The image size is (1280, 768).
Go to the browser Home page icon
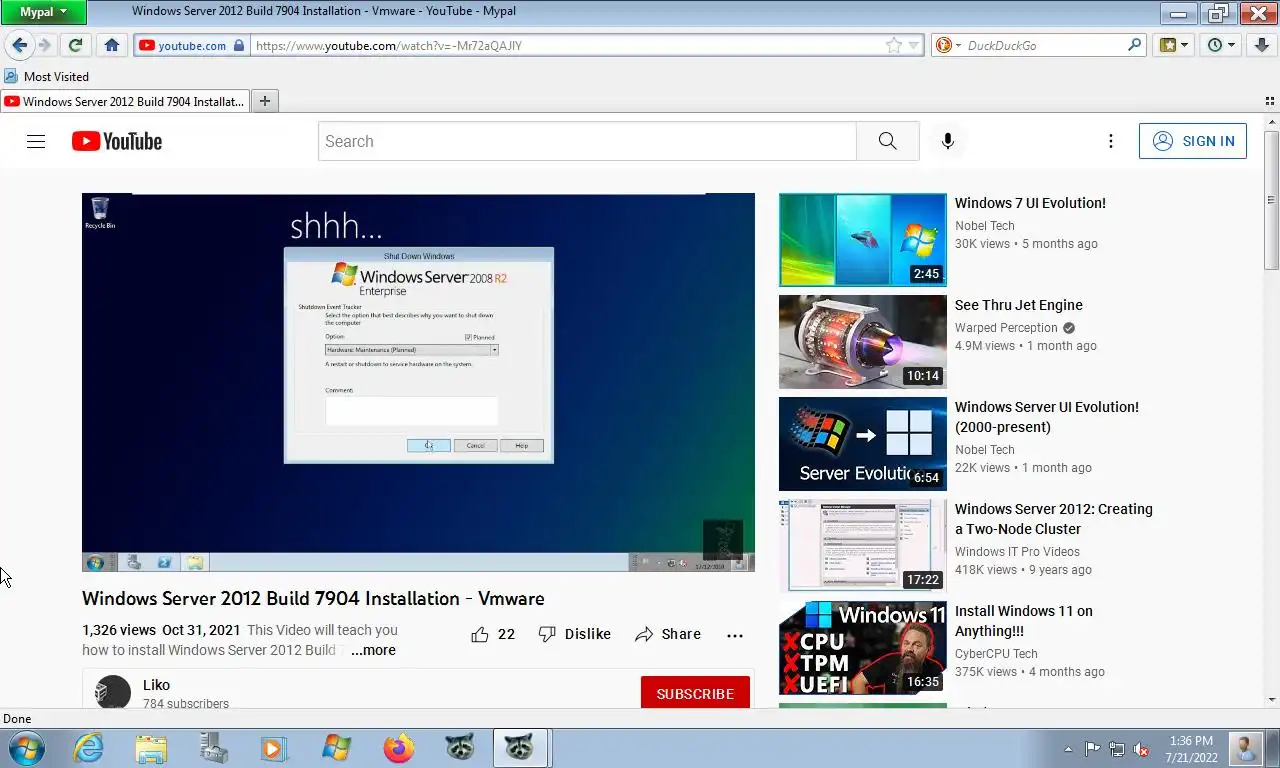coord(112,45)
